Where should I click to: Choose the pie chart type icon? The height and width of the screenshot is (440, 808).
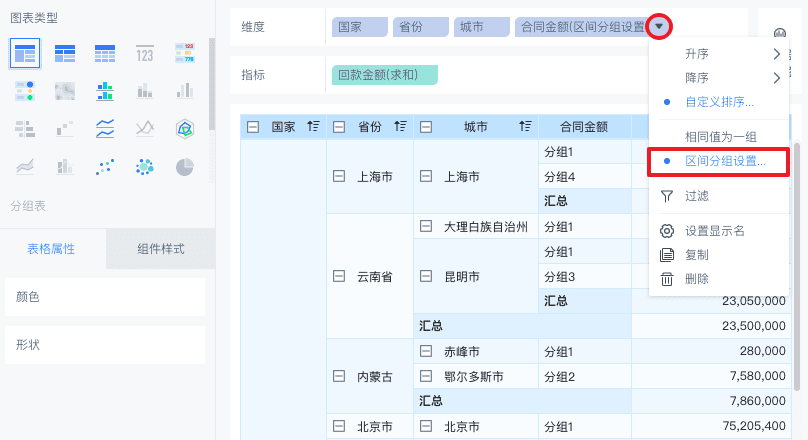pos(185,167)
